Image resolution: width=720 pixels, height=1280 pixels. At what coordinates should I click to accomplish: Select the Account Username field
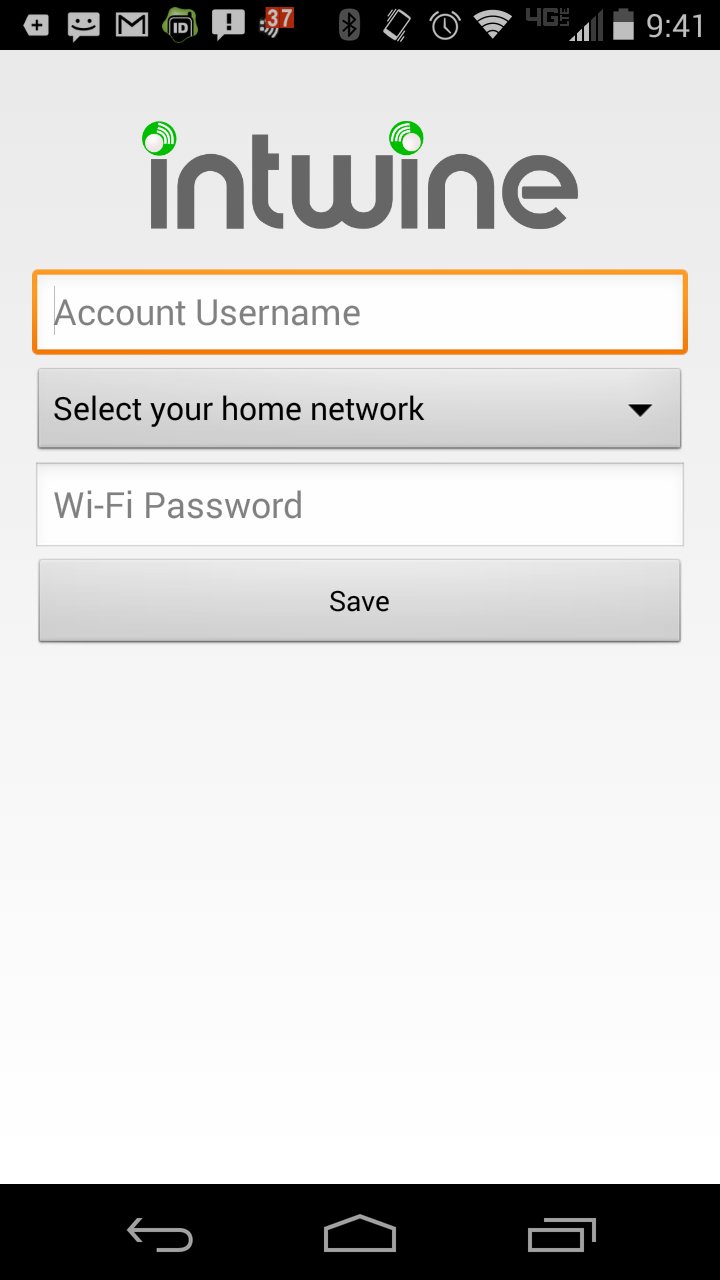(359, 311)
